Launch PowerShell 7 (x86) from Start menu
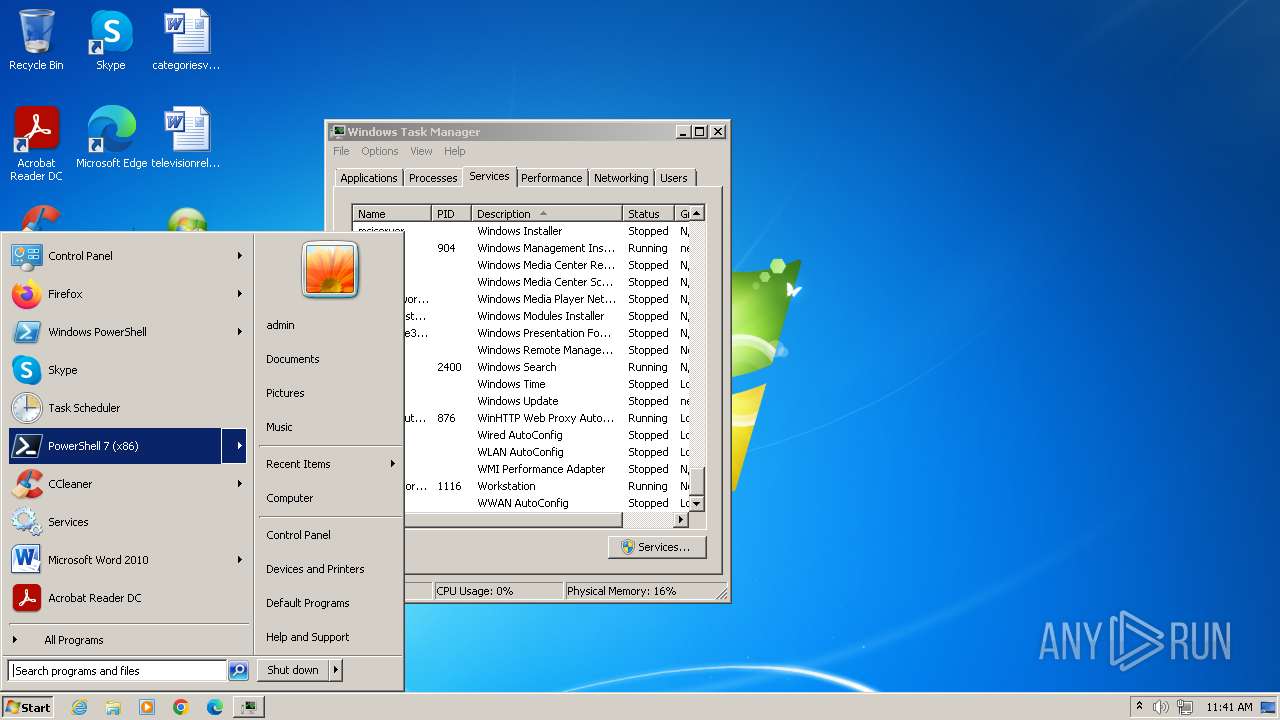Image resolution: width=1280 pixels, height=720 pixels. pos(115,446)
